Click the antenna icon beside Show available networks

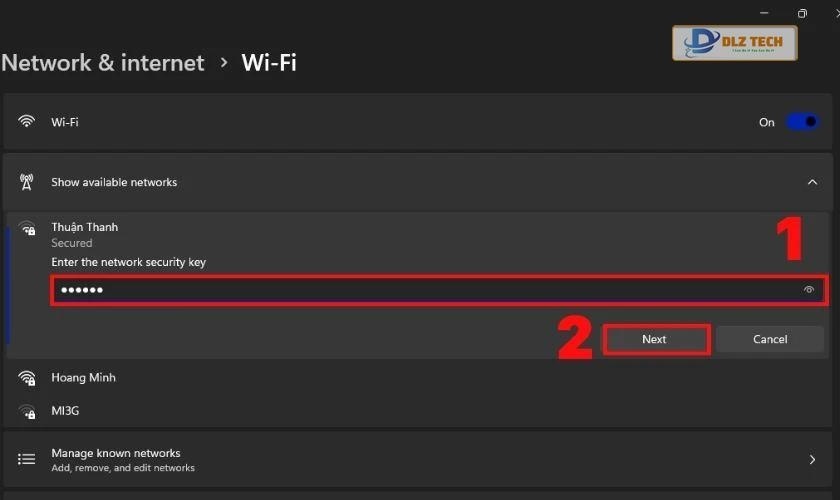click(26, 182)
